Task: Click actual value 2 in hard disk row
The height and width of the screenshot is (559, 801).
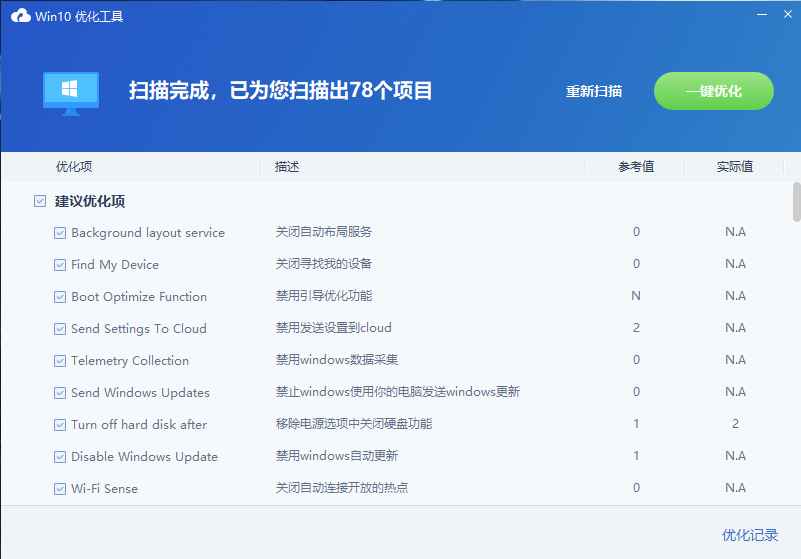Action: point(735,424)
